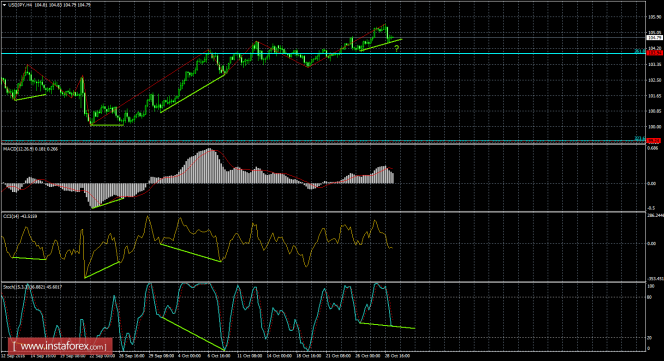
Task: Click the white current price label 104.79
Action: point(655,38)
